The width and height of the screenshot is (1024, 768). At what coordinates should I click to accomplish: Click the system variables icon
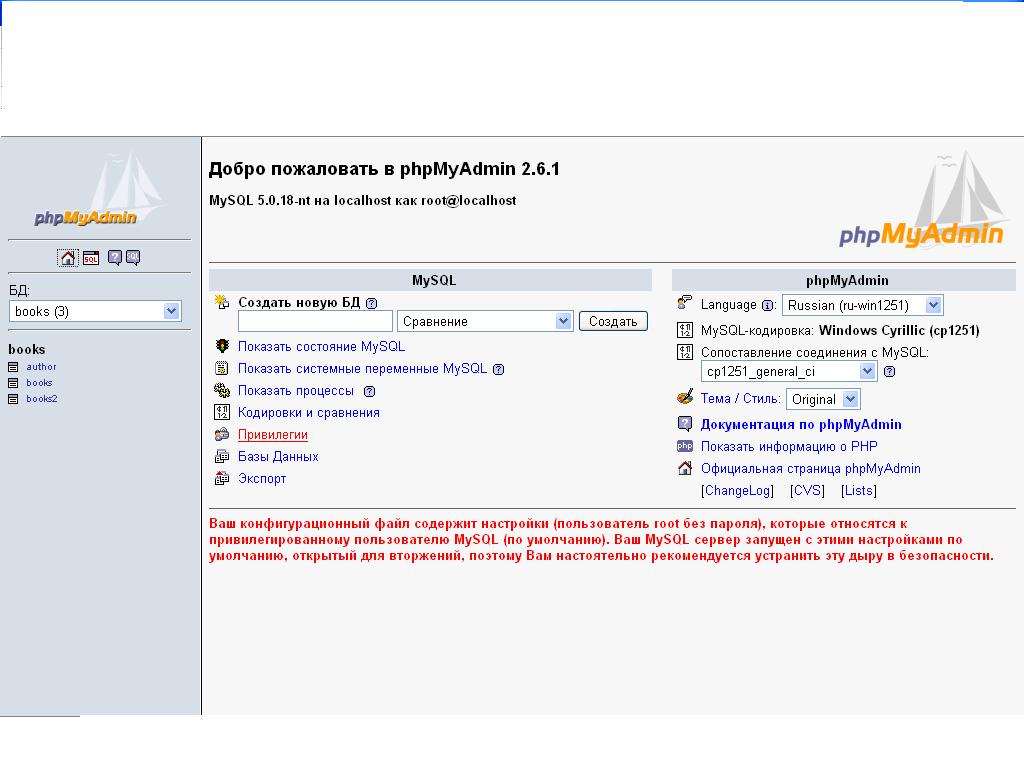point(222,368)
